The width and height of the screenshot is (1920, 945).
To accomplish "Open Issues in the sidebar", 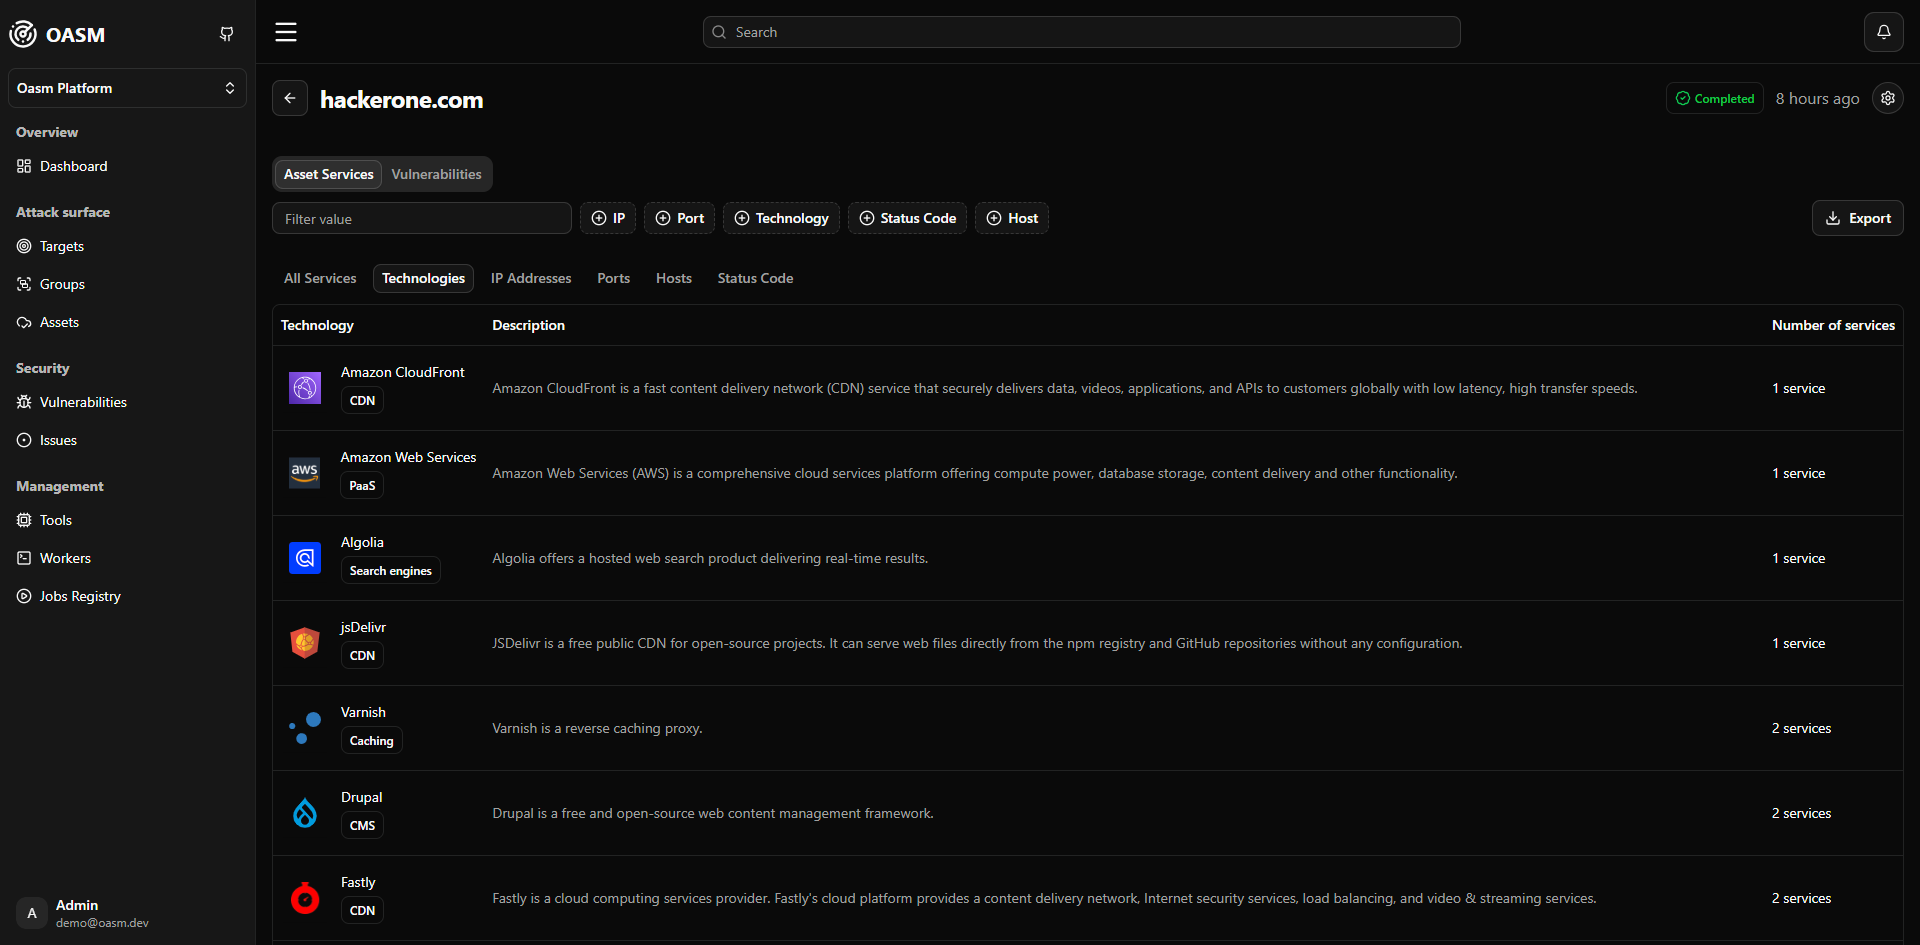I will 127,440.
